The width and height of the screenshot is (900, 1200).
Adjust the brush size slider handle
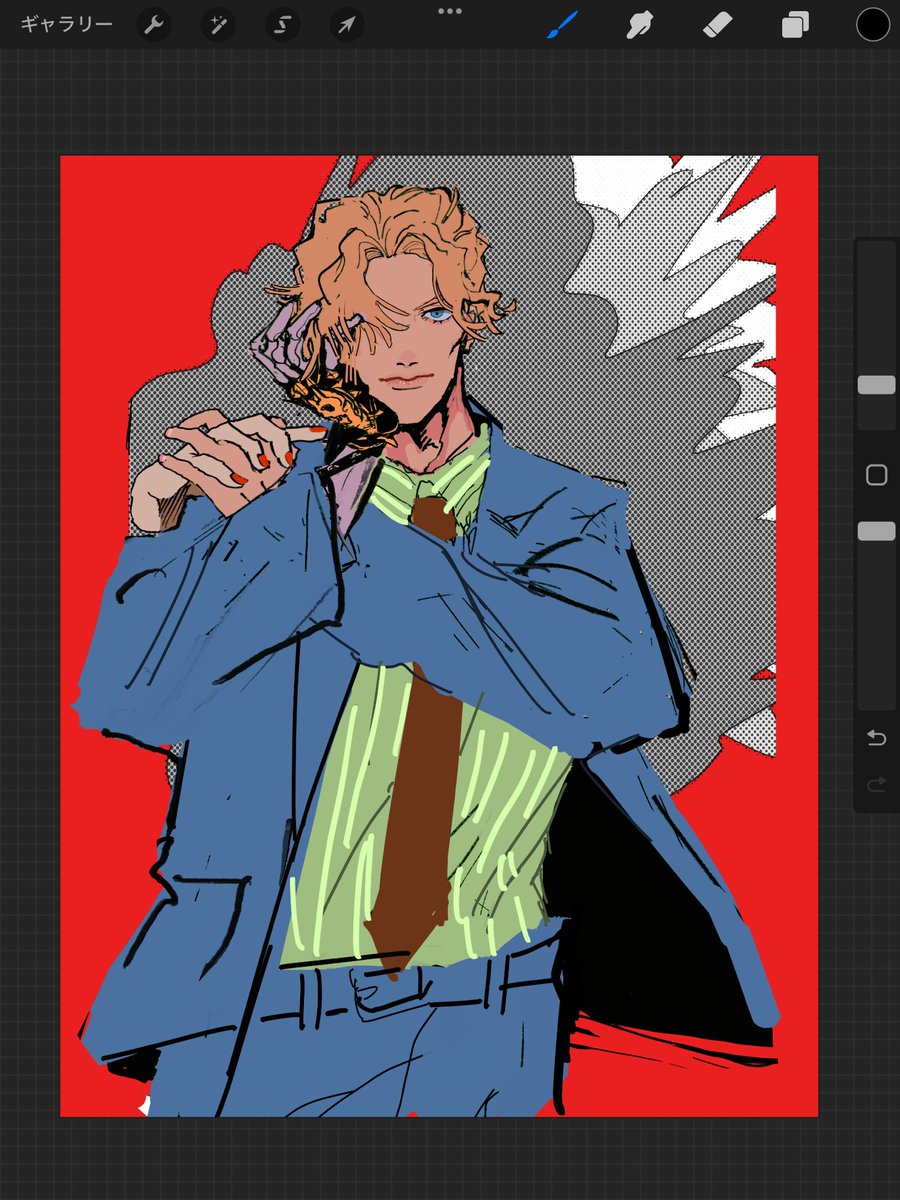pos(876,385)
